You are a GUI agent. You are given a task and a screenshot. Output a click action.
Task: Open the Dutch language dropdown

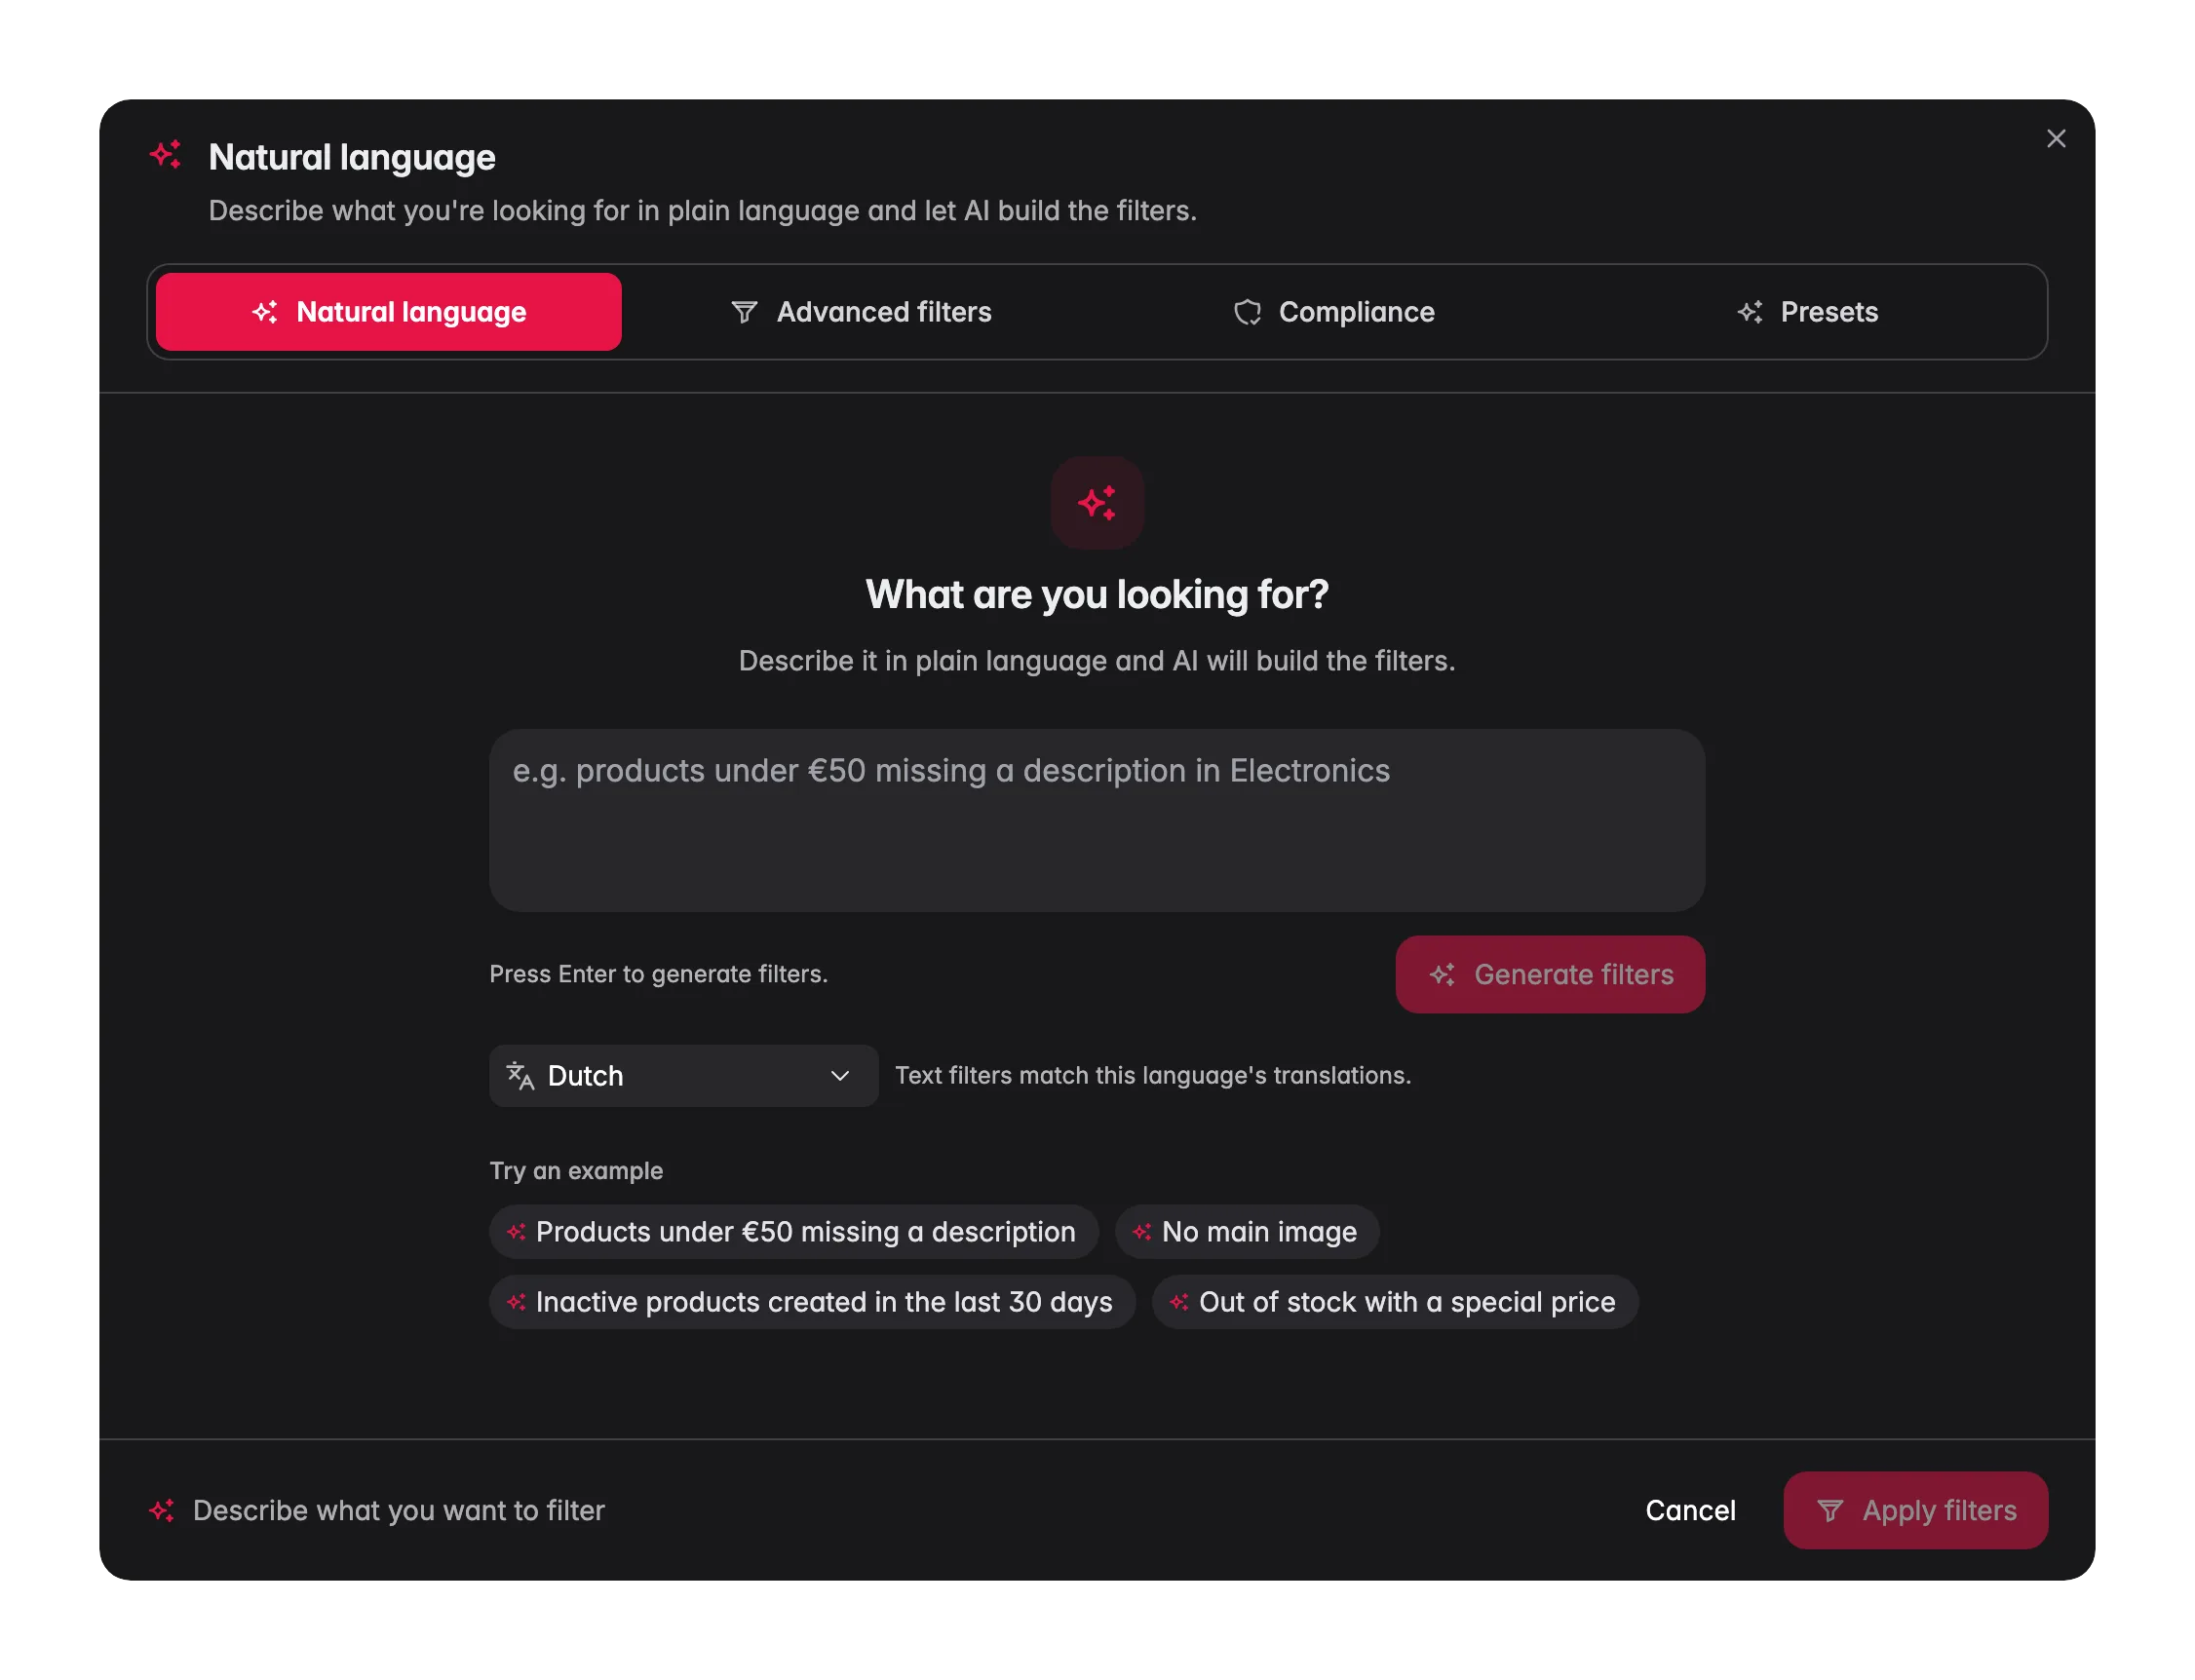tap(684, 1076)
